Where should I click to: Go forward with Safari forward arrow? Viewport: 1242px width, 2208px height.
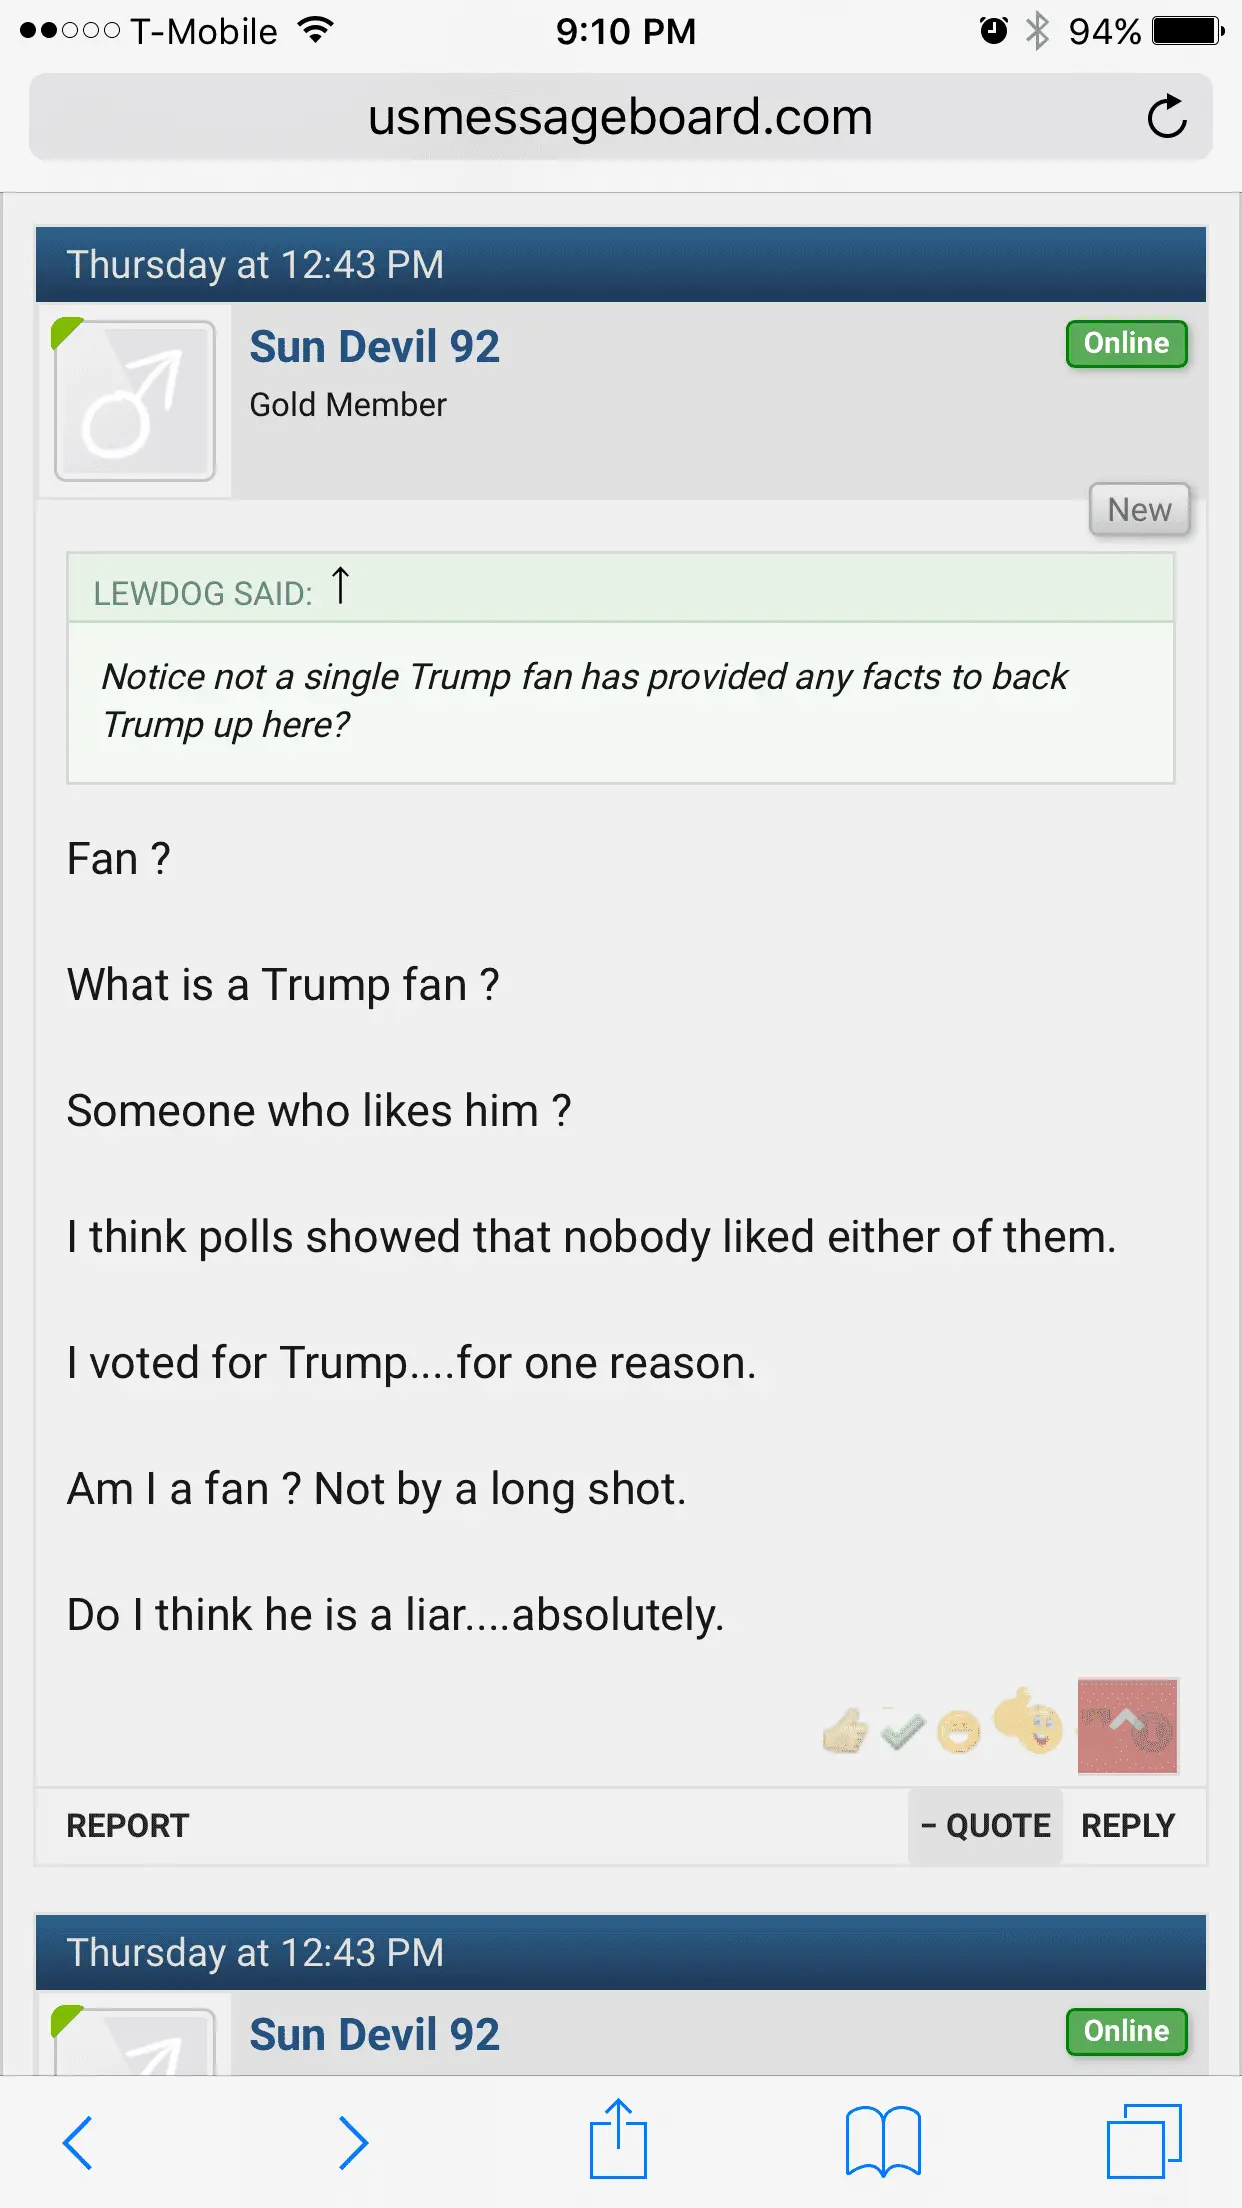tap(353, 2142)
